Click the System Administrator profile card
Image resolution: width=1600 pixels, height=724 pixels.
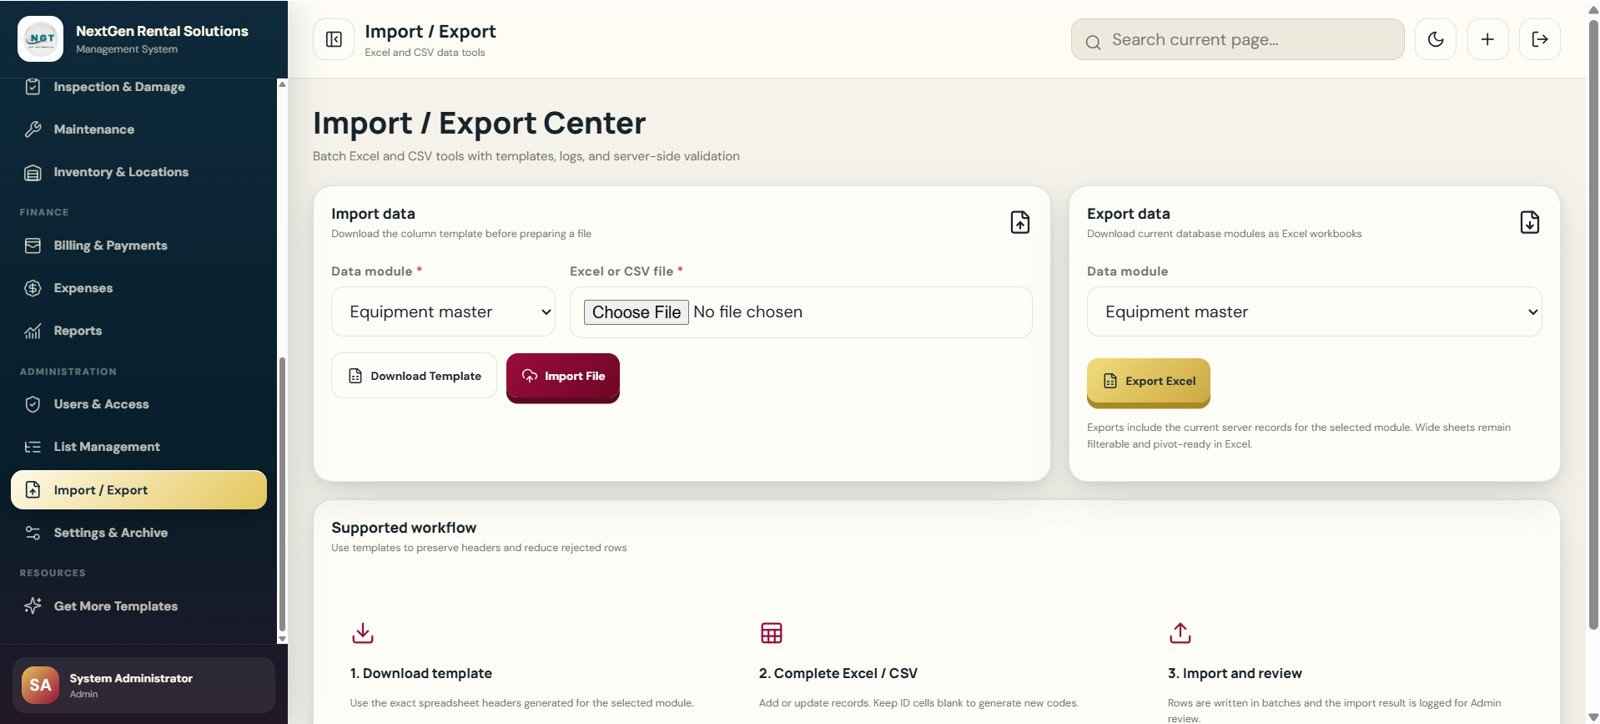point(143,685)
